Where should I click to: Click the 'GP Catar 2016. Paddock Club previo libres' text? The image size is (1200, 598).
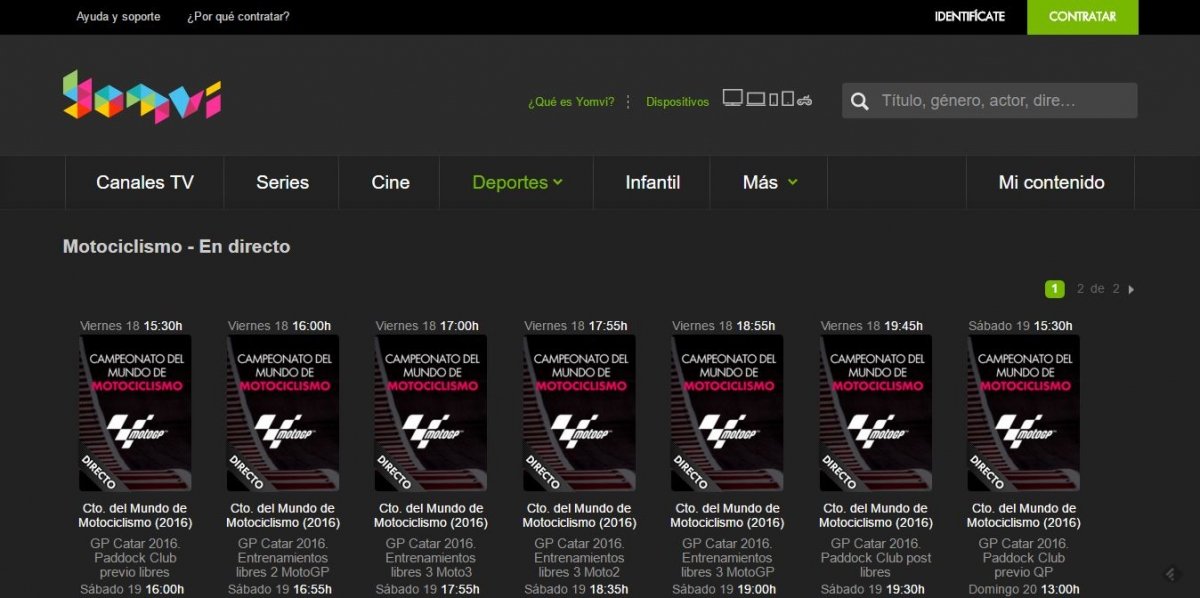coord(135,558)
